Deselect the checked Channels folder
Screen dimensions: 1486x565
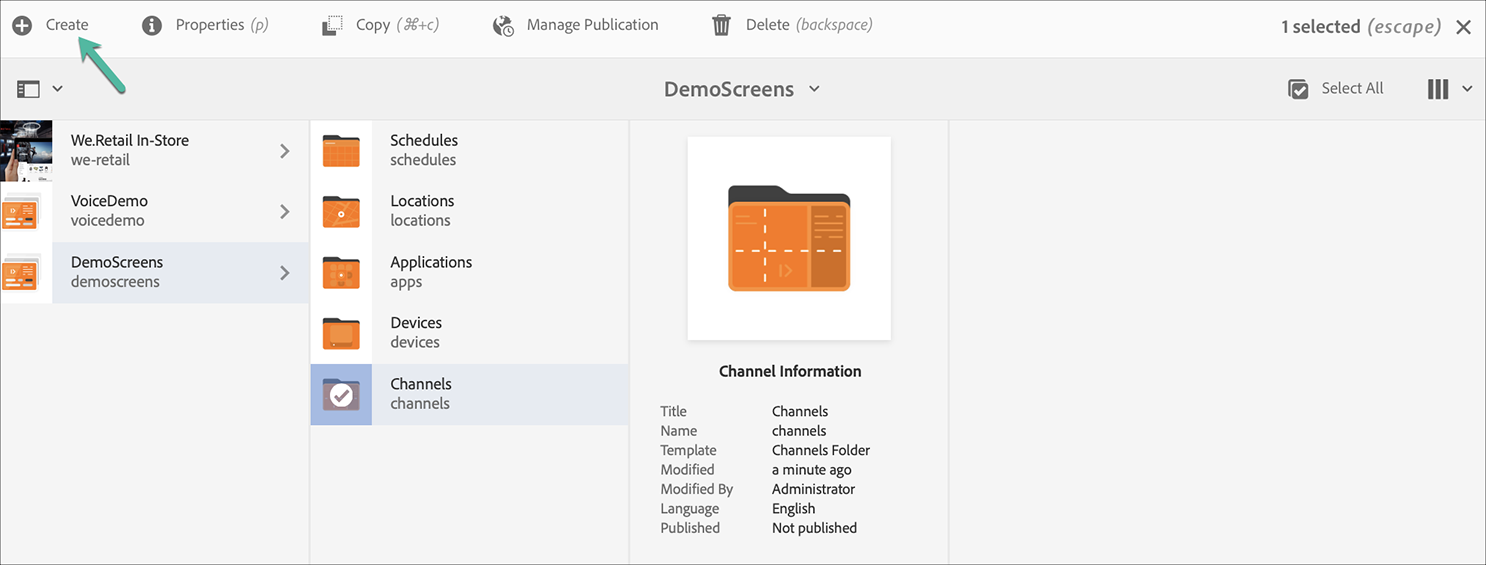(341, 394)
